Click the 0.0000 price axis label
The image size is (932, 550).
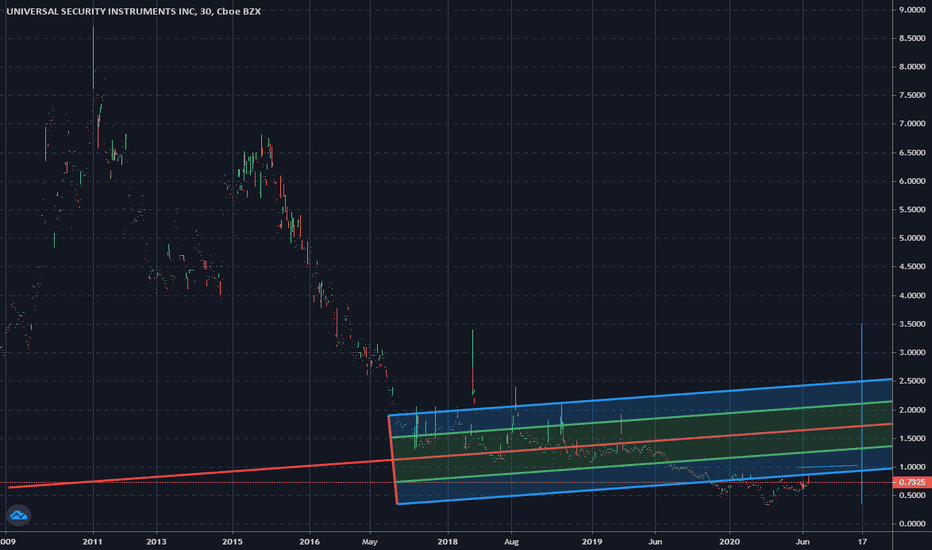coord(912,524)
